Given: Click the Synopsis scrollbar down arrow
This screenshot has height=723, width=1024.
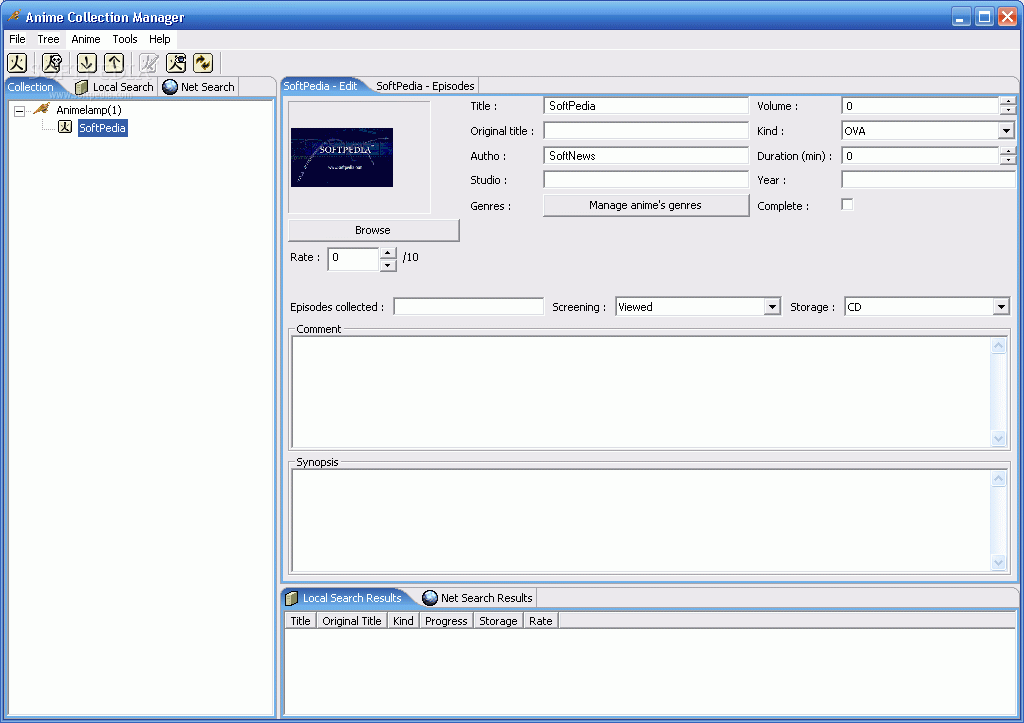Looking at the screenshot, I should click(998, 562).
